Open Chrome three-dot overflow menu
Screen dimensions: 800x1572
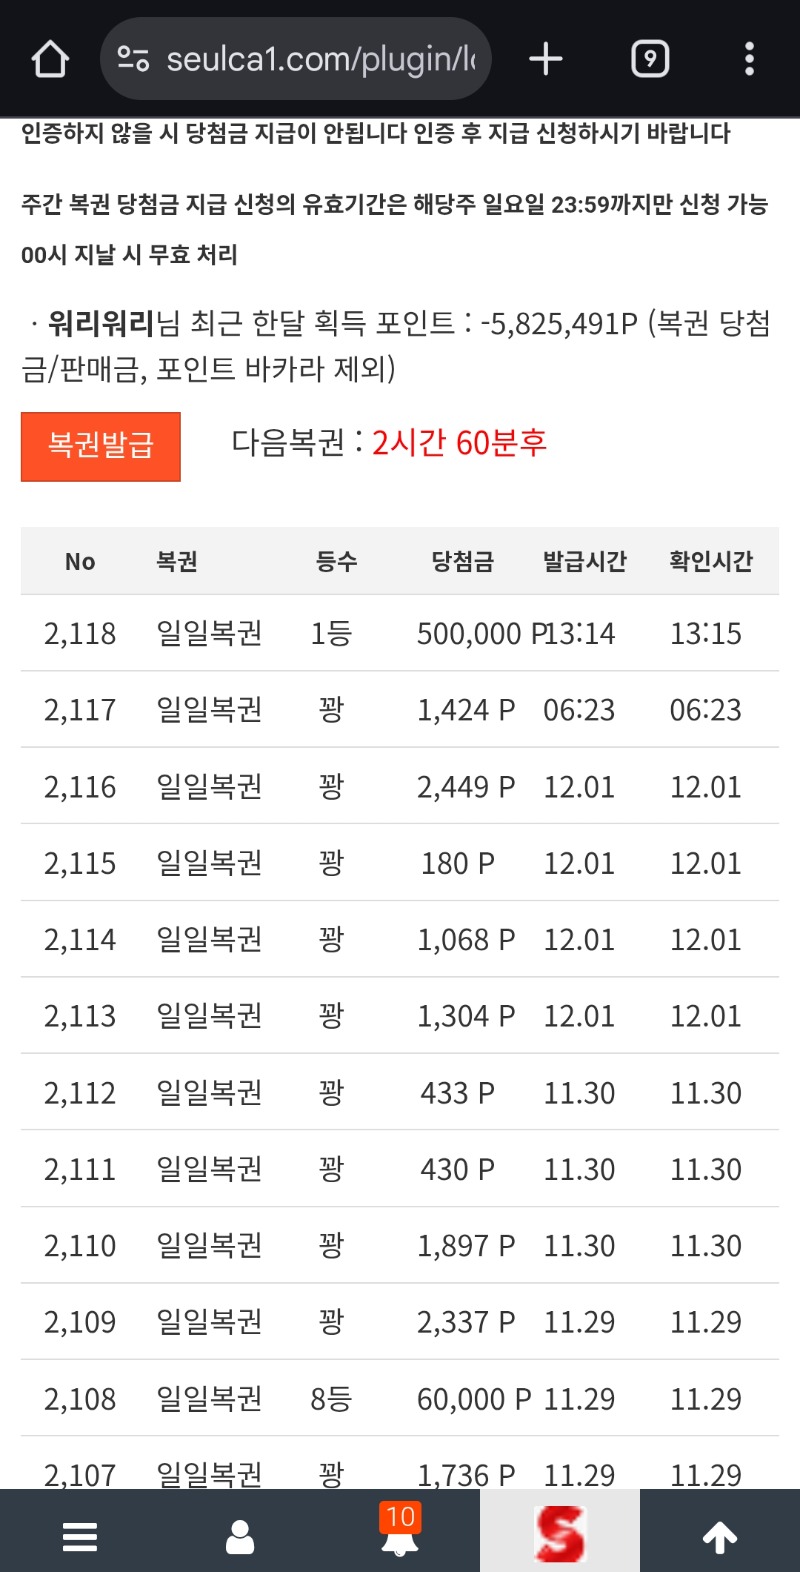[749, 59]
